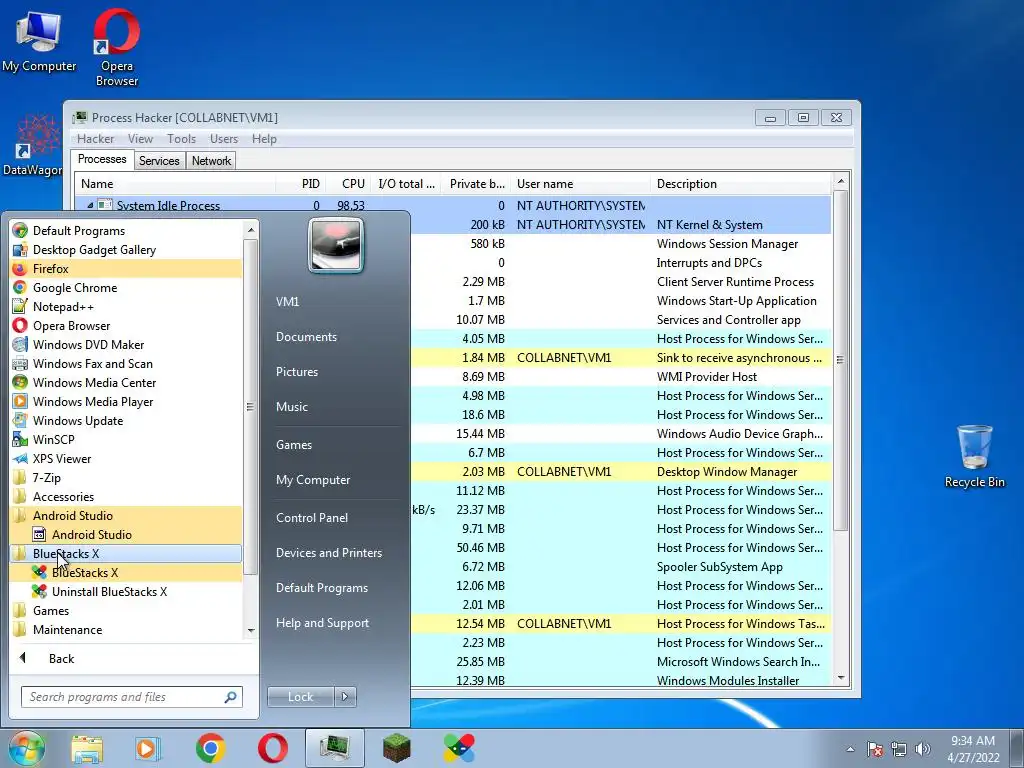1024x768 pixels.
Task: Open Documents from the Start menu
Action: [x=306, y=336]
